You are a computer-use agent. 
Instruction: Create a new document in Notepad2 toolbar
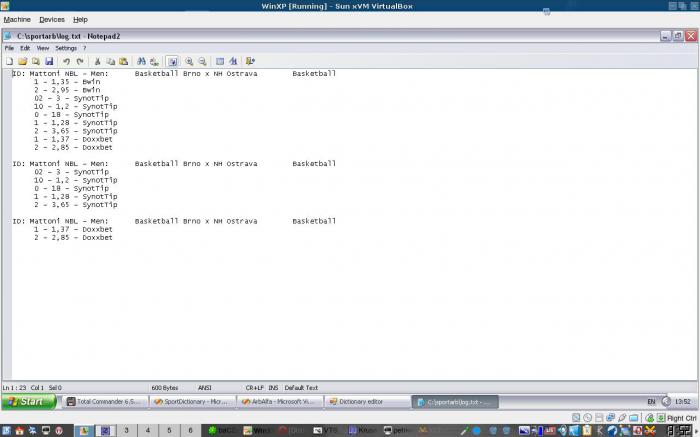pos(9,61)
